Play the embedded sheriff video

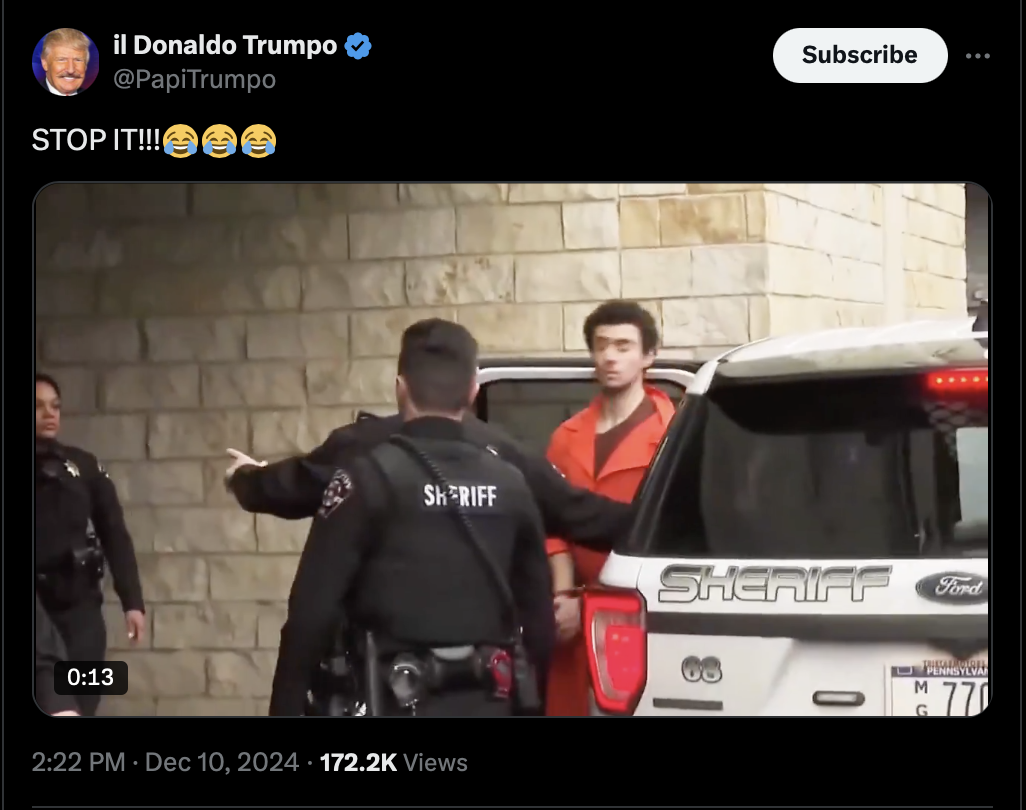click(512, 449)
